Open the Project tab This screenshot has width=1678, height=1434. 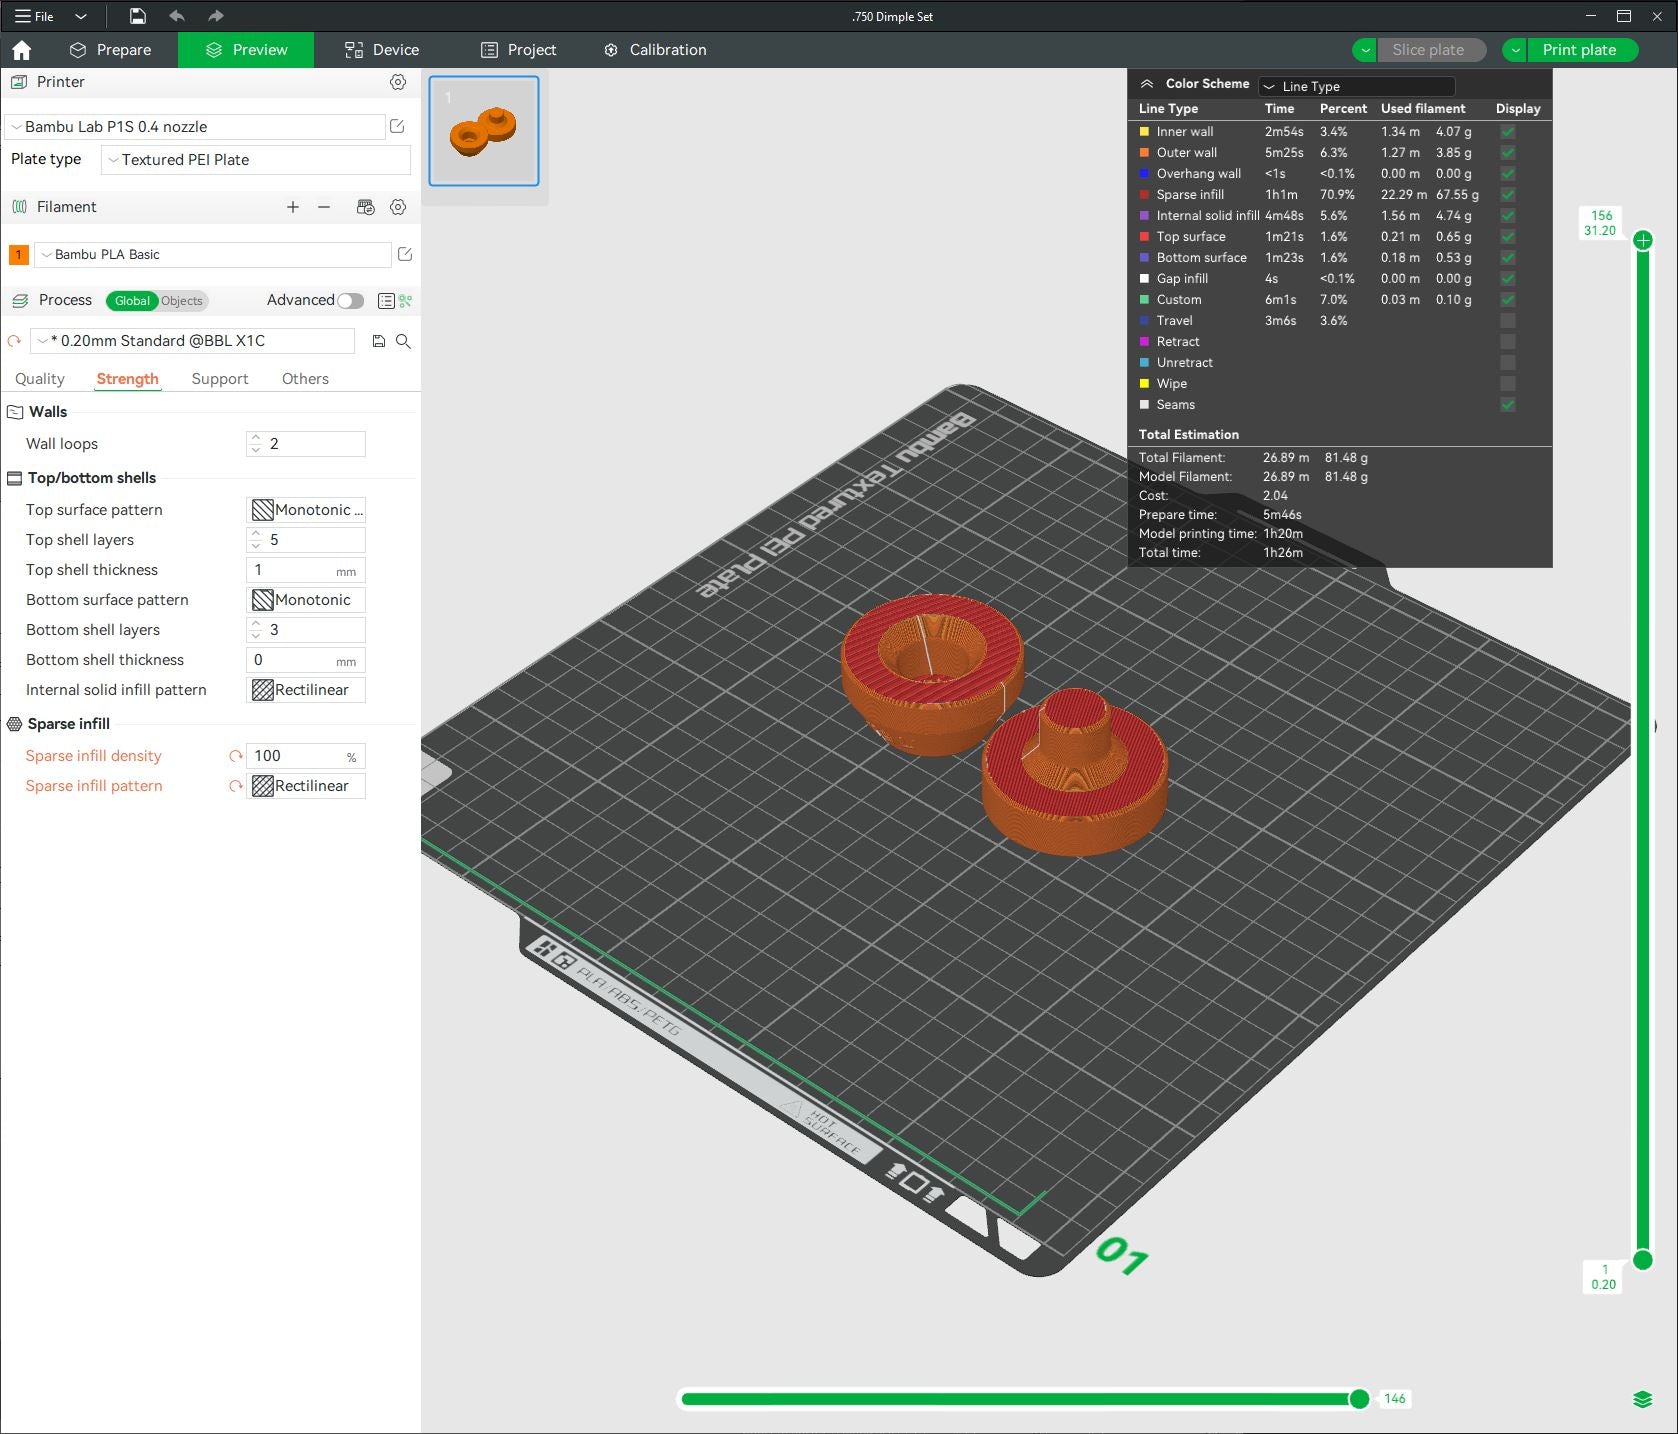(518, 50)
